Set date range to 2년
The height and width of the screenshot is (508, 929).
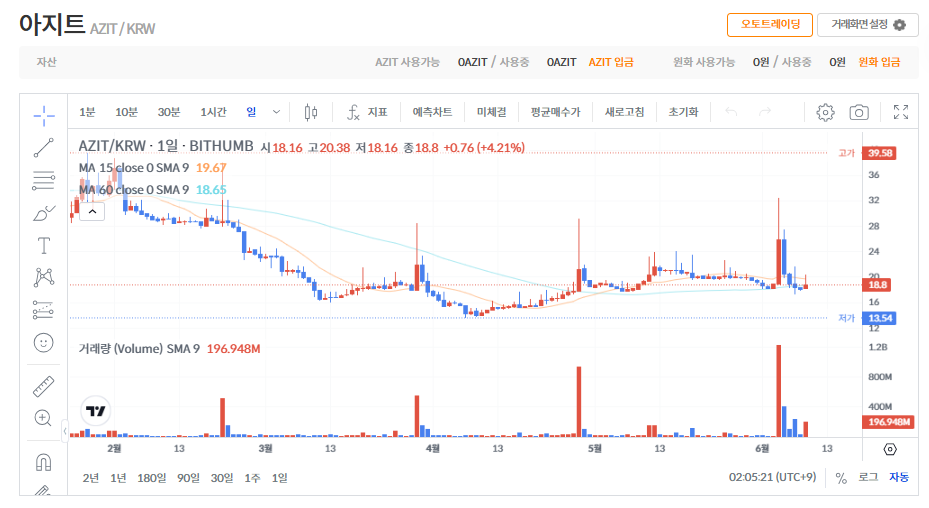(91, 478)
